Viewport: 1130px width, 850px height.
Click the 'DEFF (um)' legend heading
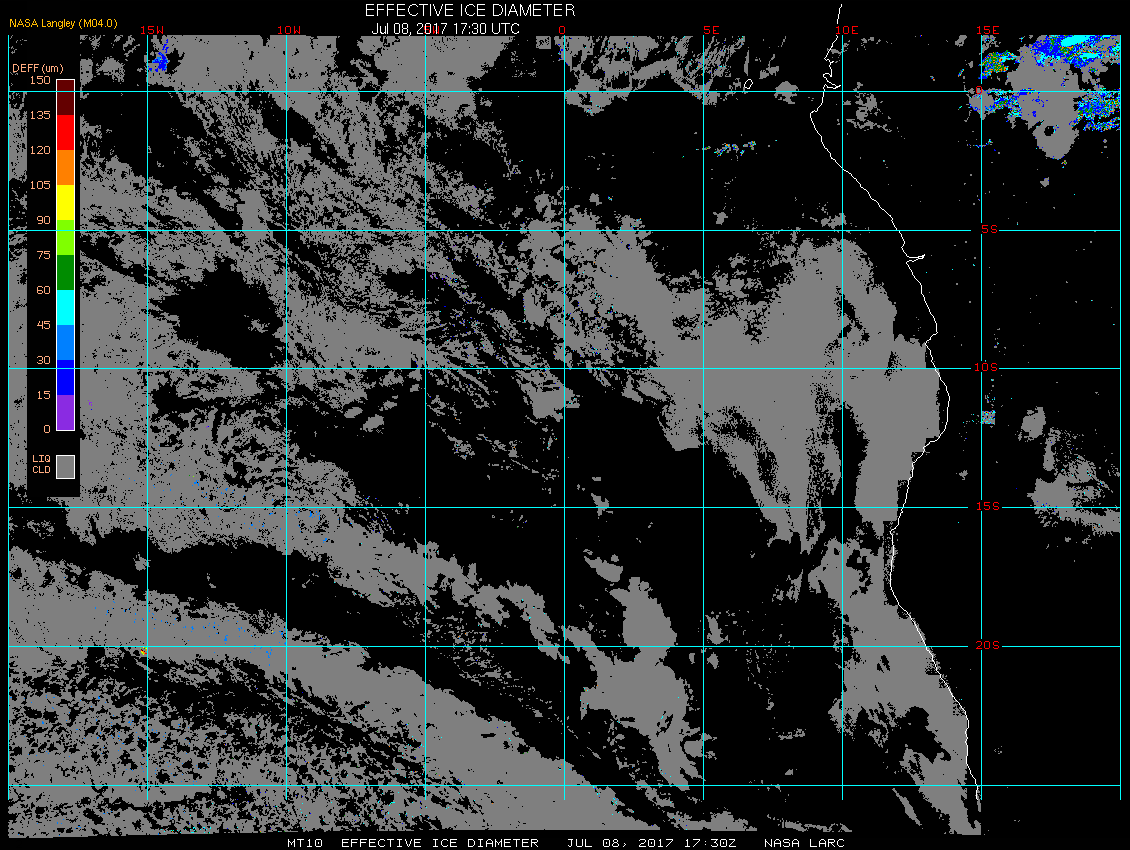point(37,68)
